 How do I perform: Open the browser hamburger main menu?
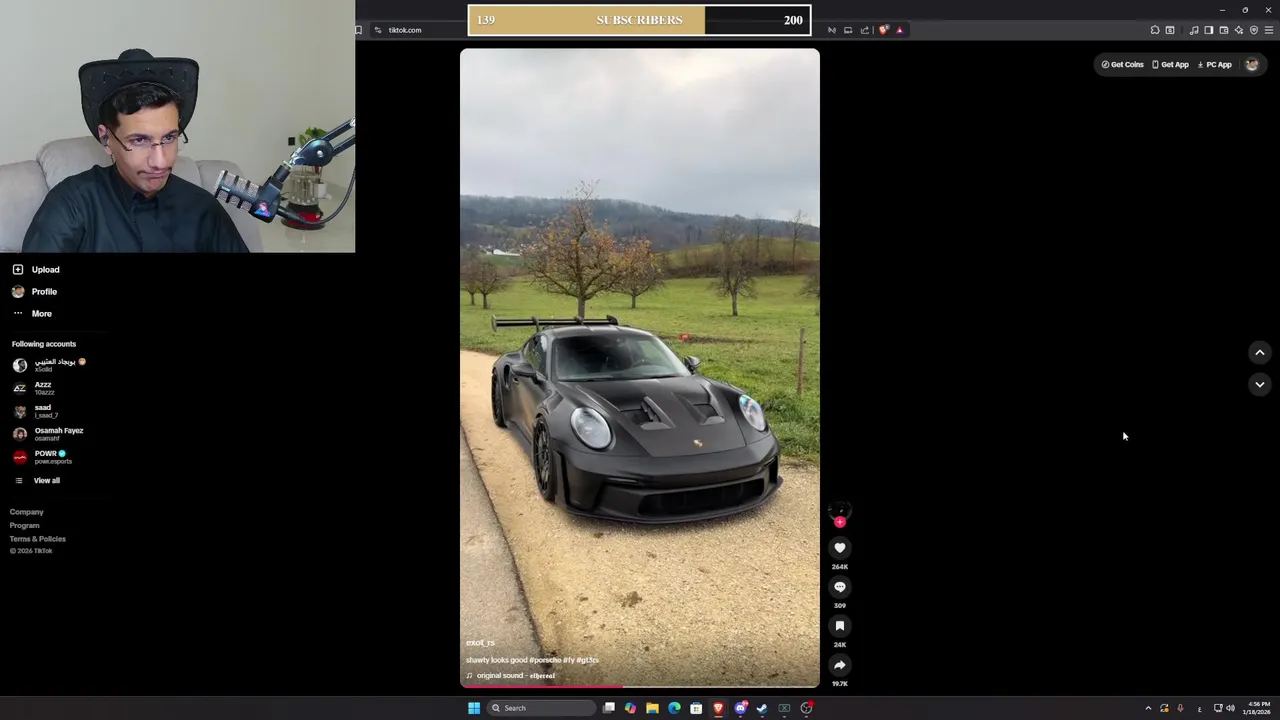pyautogui.click(x=1269, y=30)
